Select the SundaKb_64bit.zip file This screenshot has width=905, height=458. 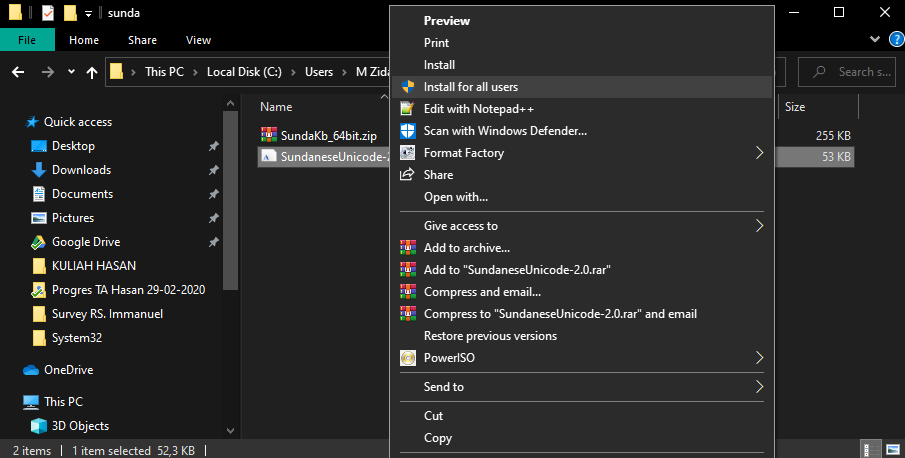point(328,134)
